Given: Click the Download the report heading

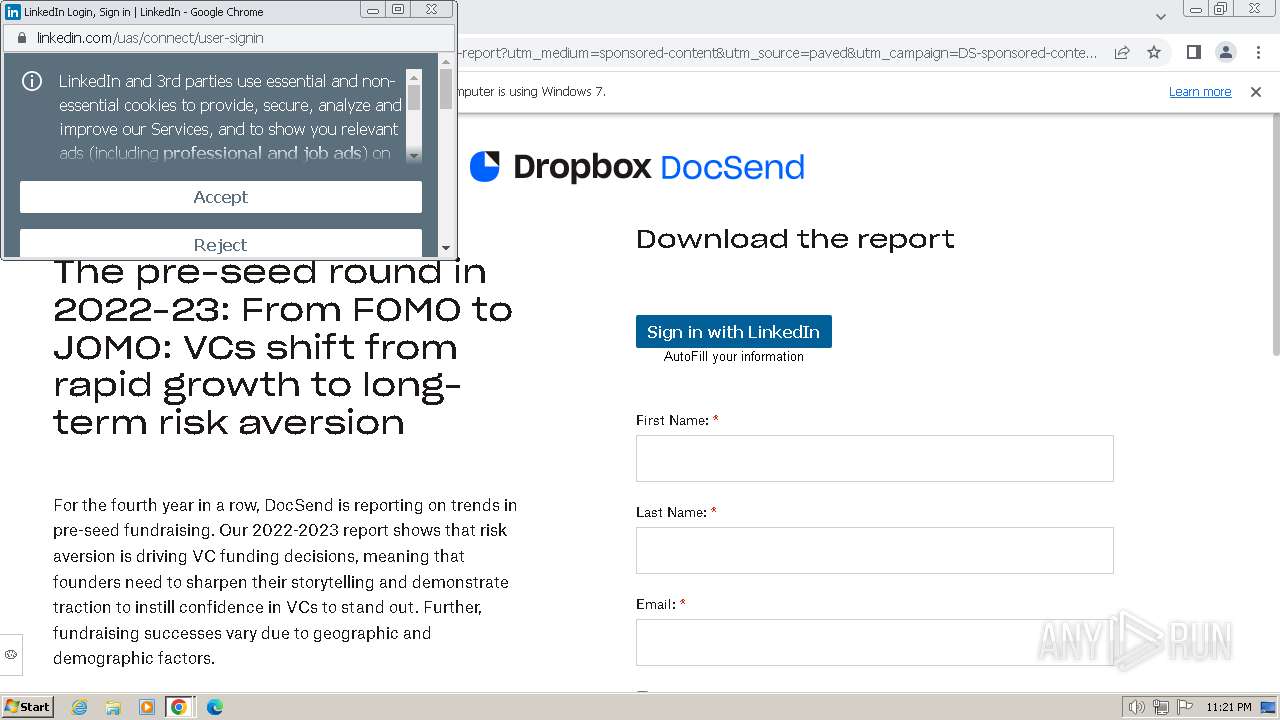Looking at the screenshot, I should click(x=795, y=239).
